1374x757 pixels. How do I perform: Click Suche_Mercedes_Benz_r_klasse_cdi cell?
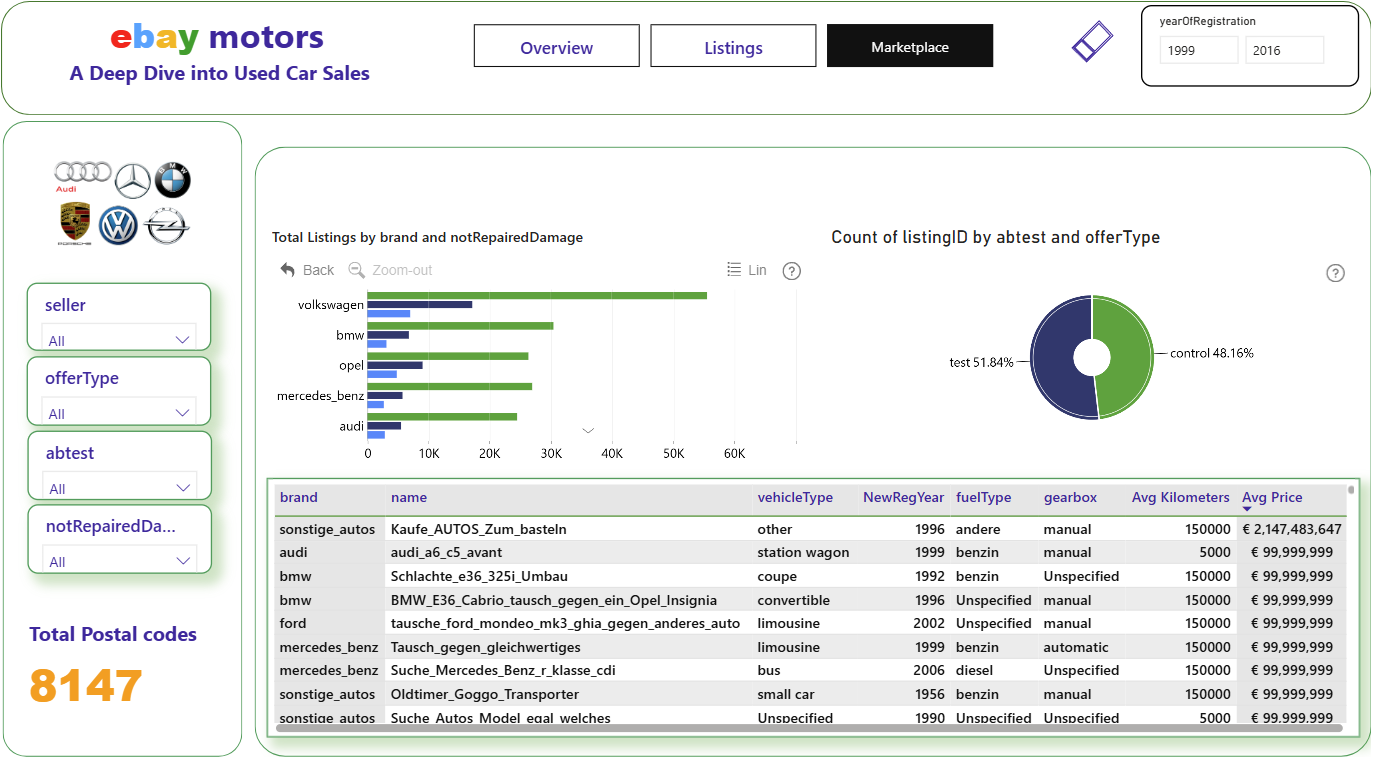[504, 670]
